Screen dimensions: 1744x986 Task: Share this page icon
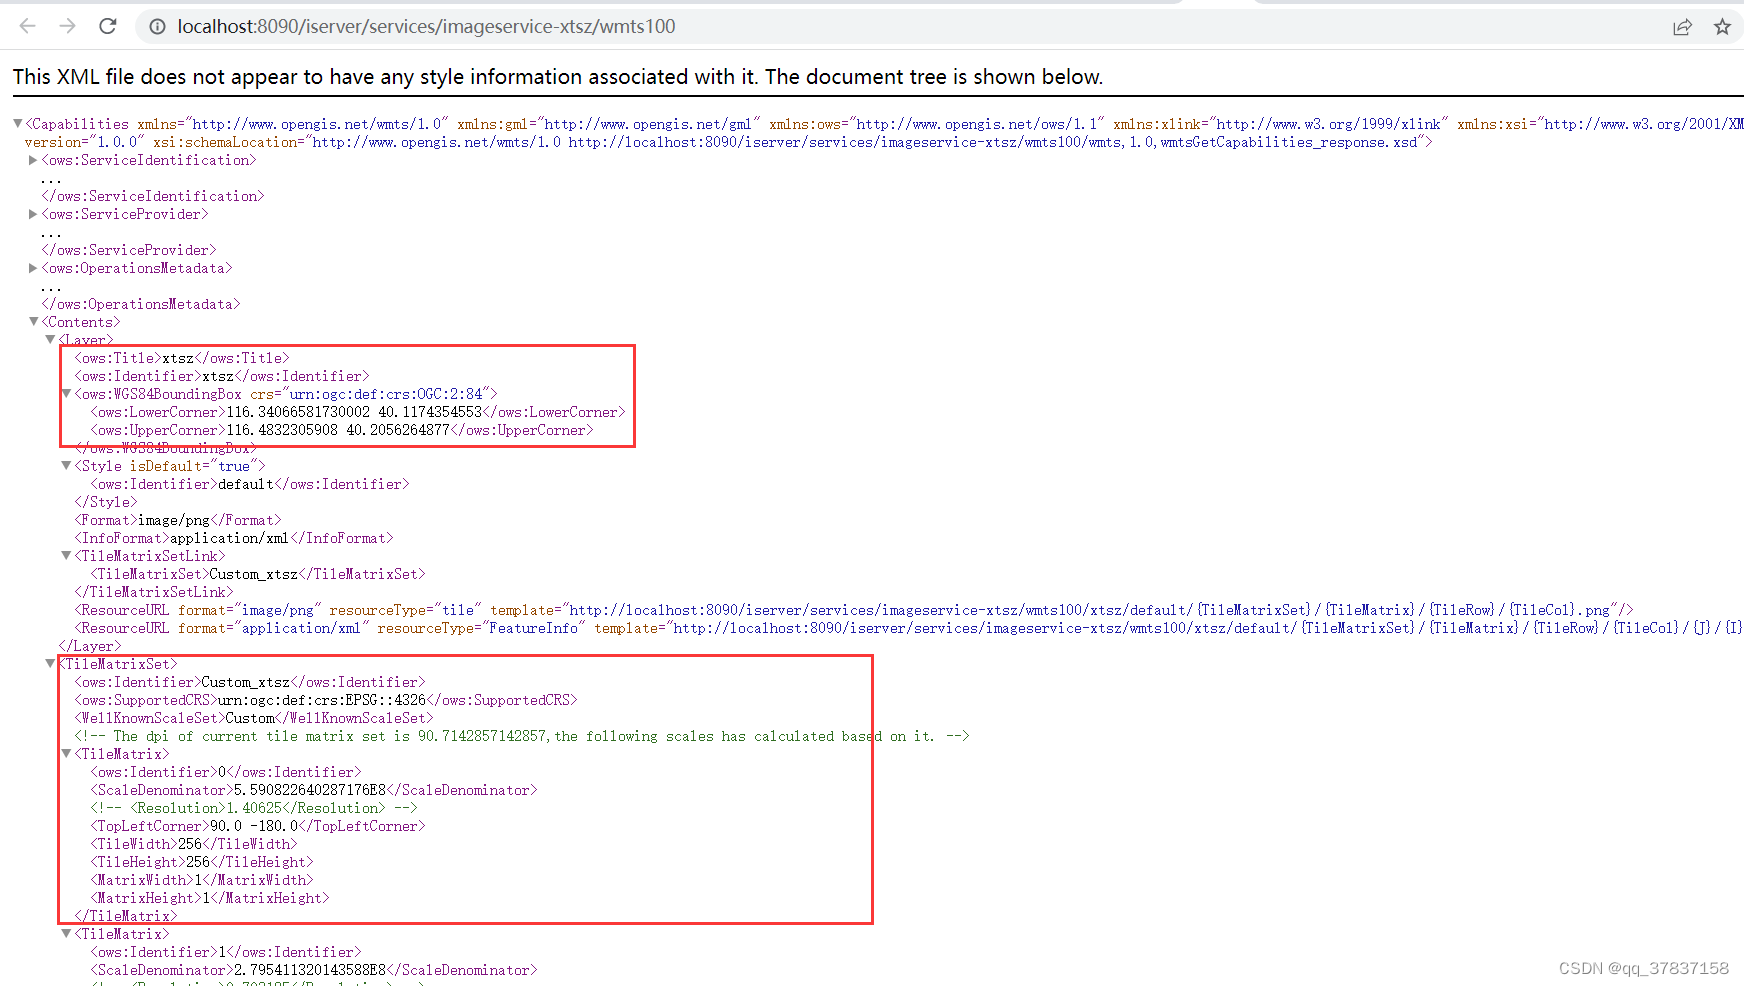point(1682,27)
